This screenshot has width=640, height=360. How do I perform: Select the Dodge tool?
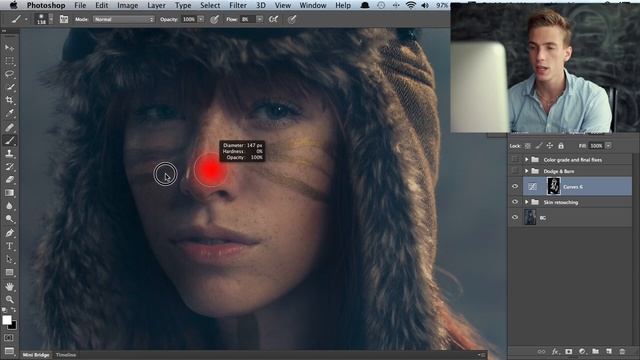9,219
